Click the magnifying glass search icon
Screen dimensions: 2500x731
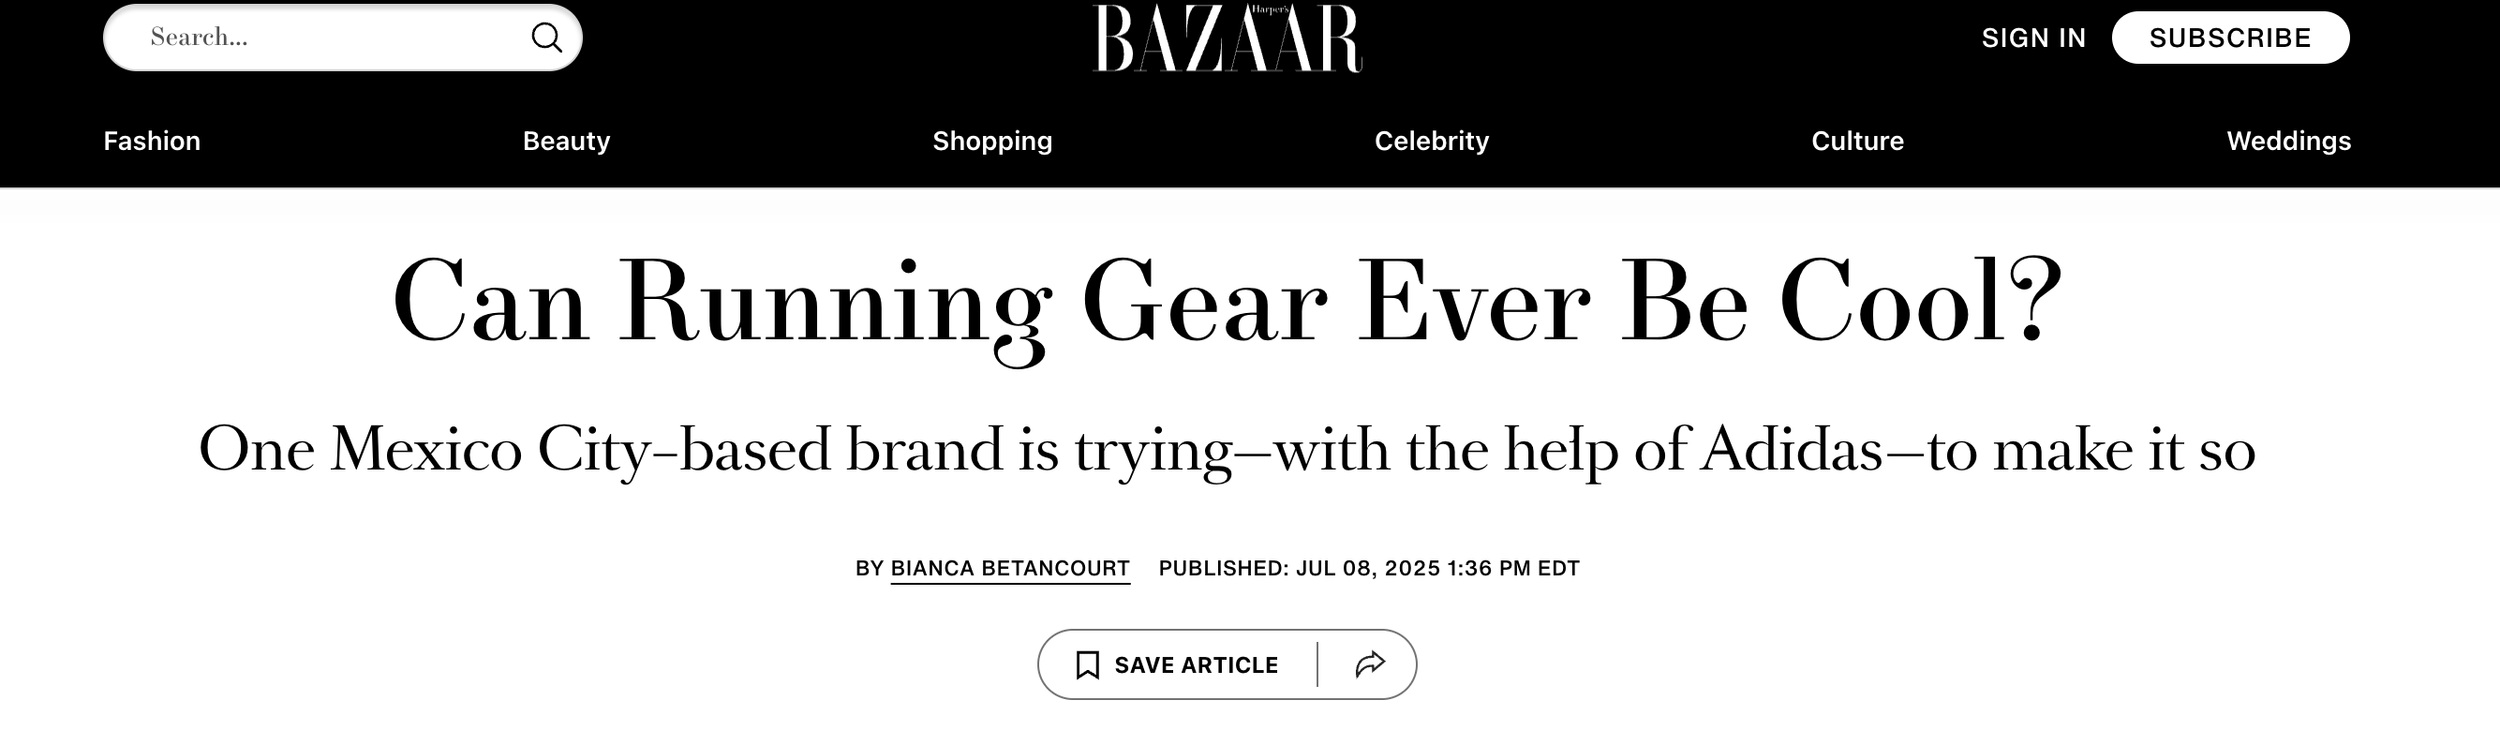(546, 38)
